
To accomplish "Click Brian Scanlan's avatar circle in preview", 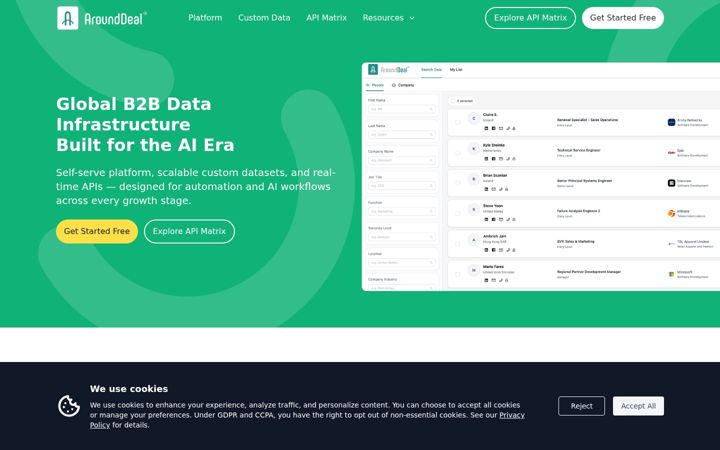I will click(x=474, y=179).
